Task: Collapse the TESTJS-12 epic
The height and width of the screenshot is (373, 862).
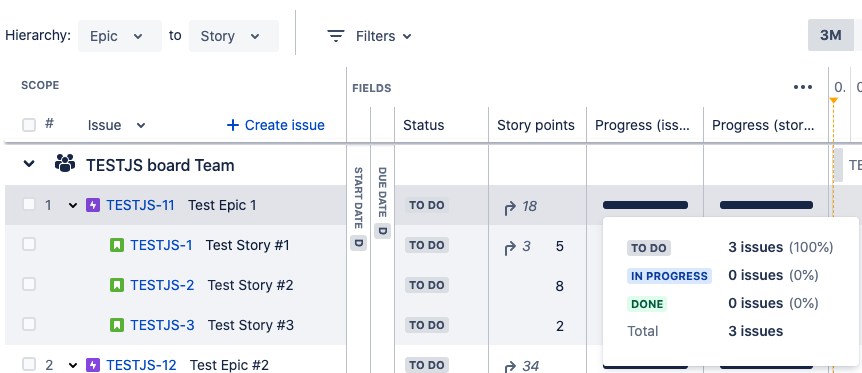Action: 73,365
